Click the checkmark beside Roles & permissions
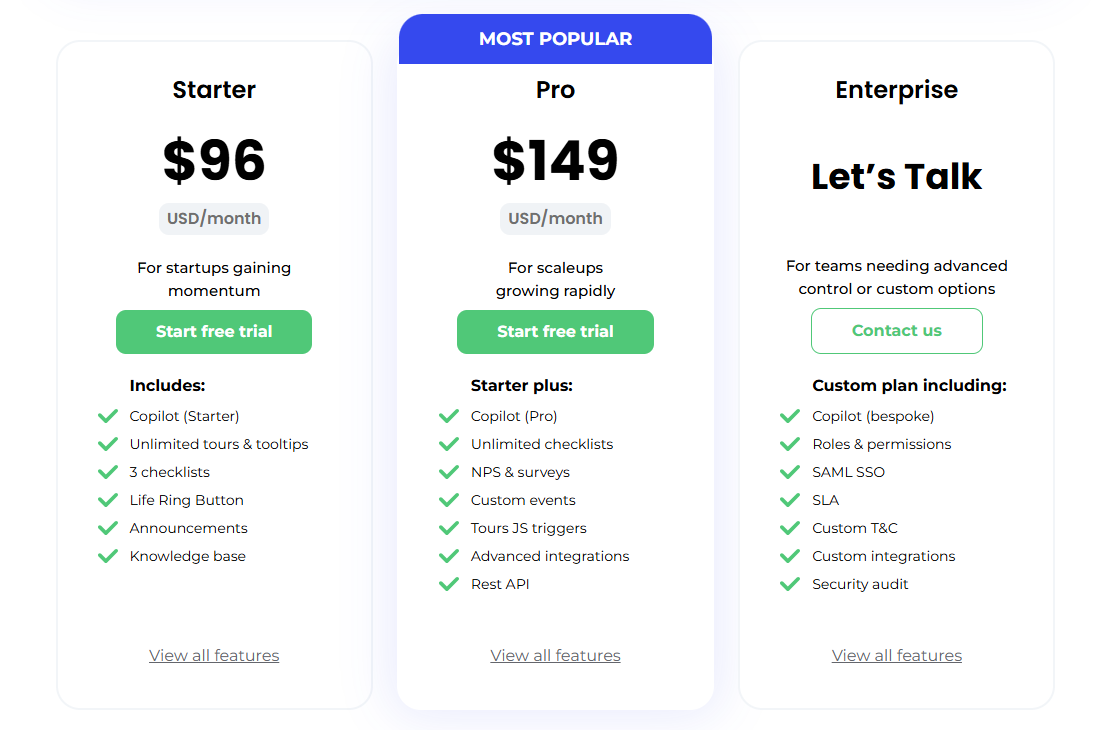The width and height of the screenshot is (1120, 730). pyautogui.click(x=790, y=444)
